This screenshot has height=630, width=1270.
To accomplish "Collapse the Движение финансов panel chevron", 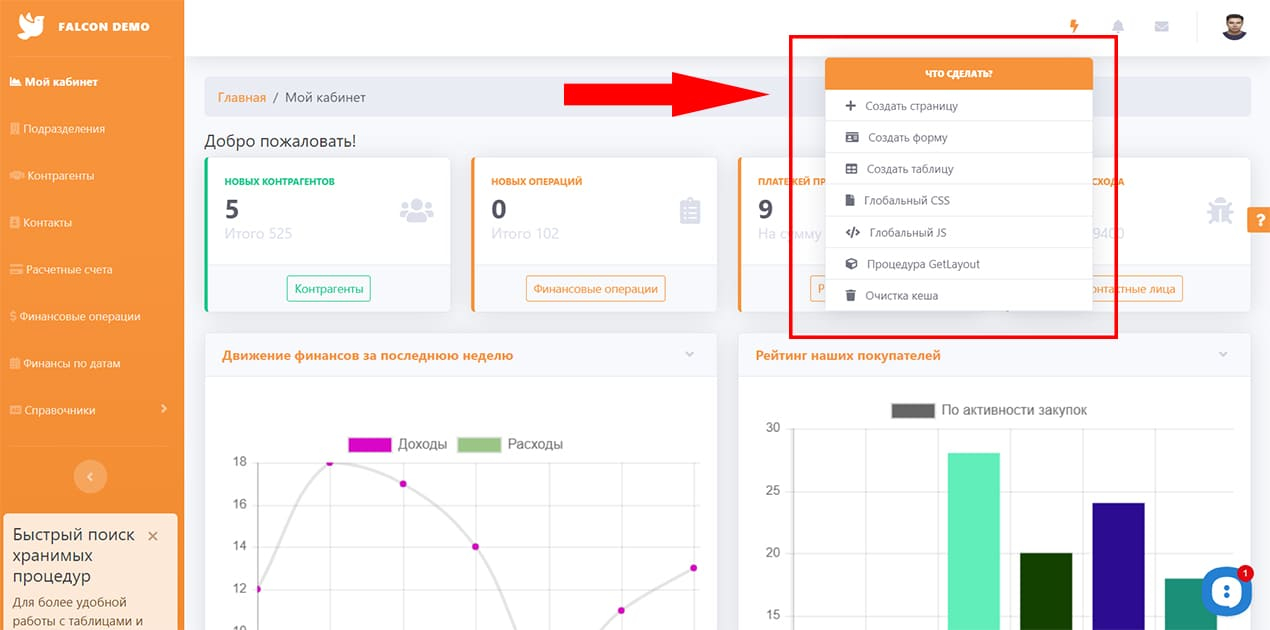I will (x=689, y=354).
